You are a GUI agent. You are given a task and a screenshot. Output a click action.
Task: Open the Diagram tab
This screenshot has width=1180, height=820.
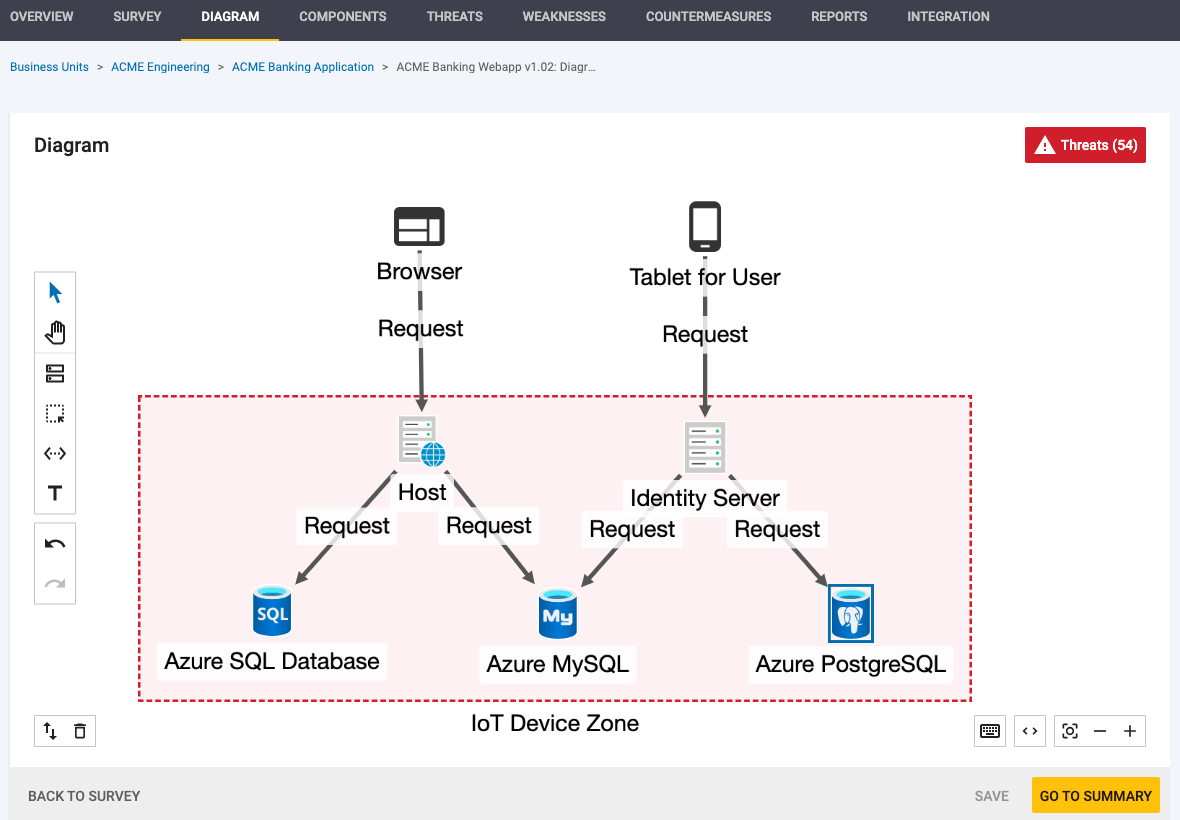point(230,17)
